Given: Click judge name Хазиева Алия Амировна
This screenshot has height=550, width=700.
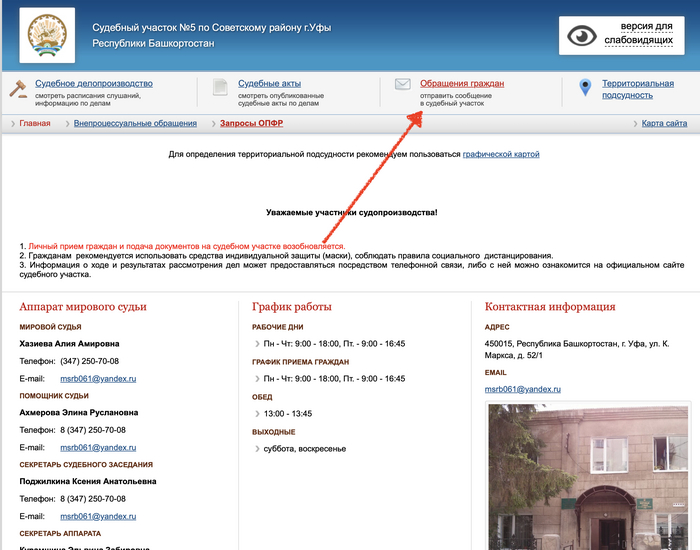Looking at the screenshot, I should [69, 344].
